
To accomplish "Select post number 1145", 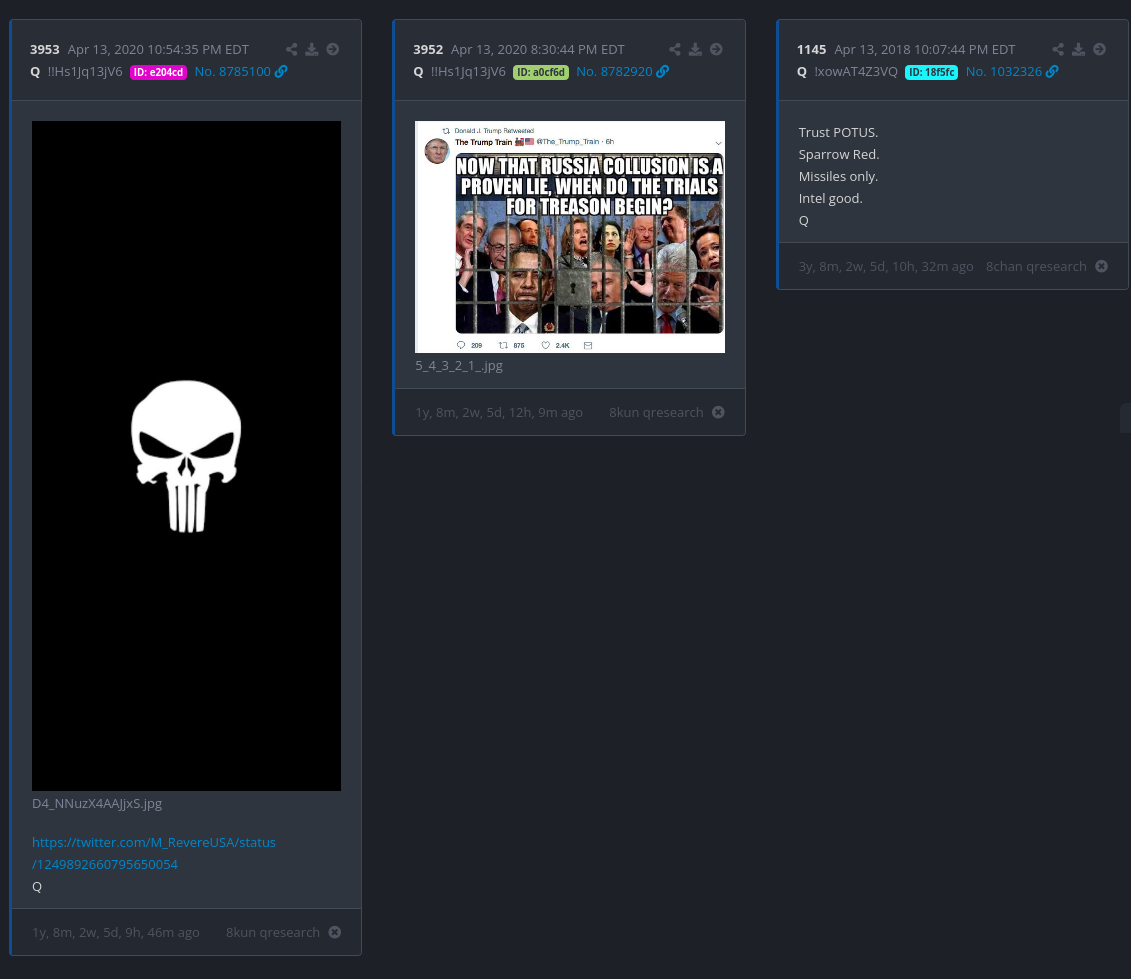I will click(811, 49).
